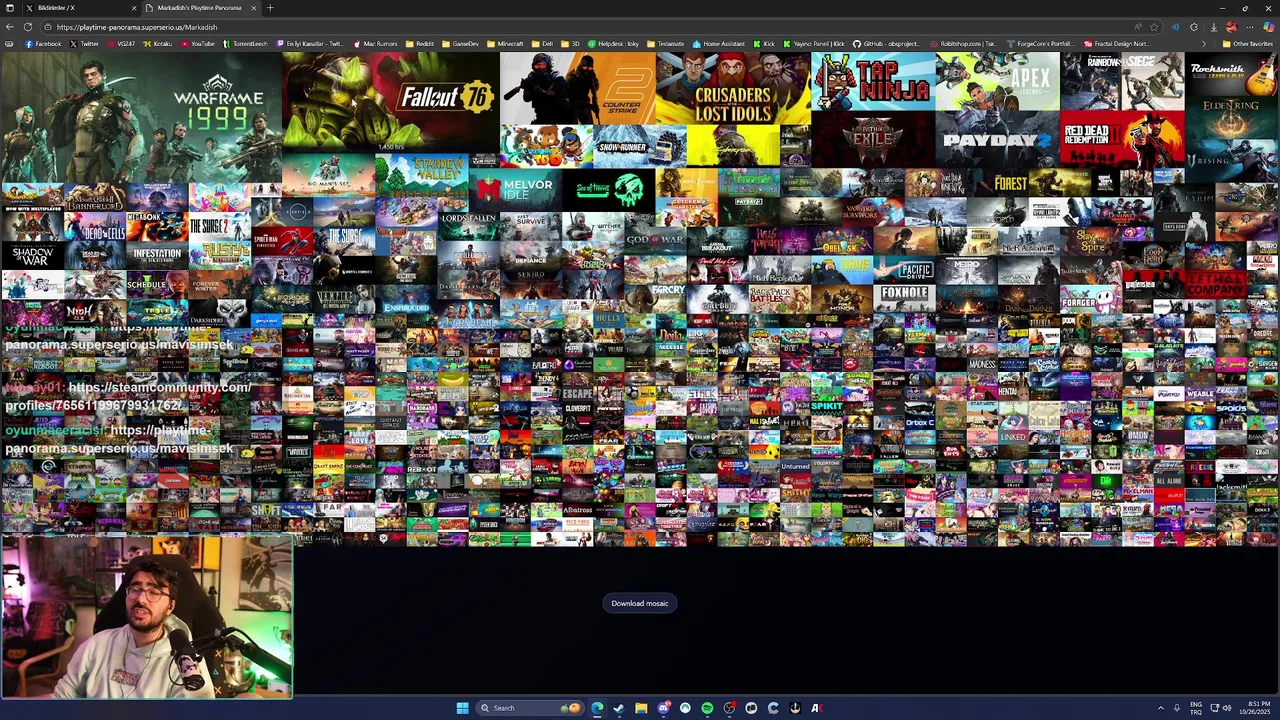Select the Rainbow Six Siege tile
The width and height of the screenshot is (1280, 720).
pos(1122,82)
